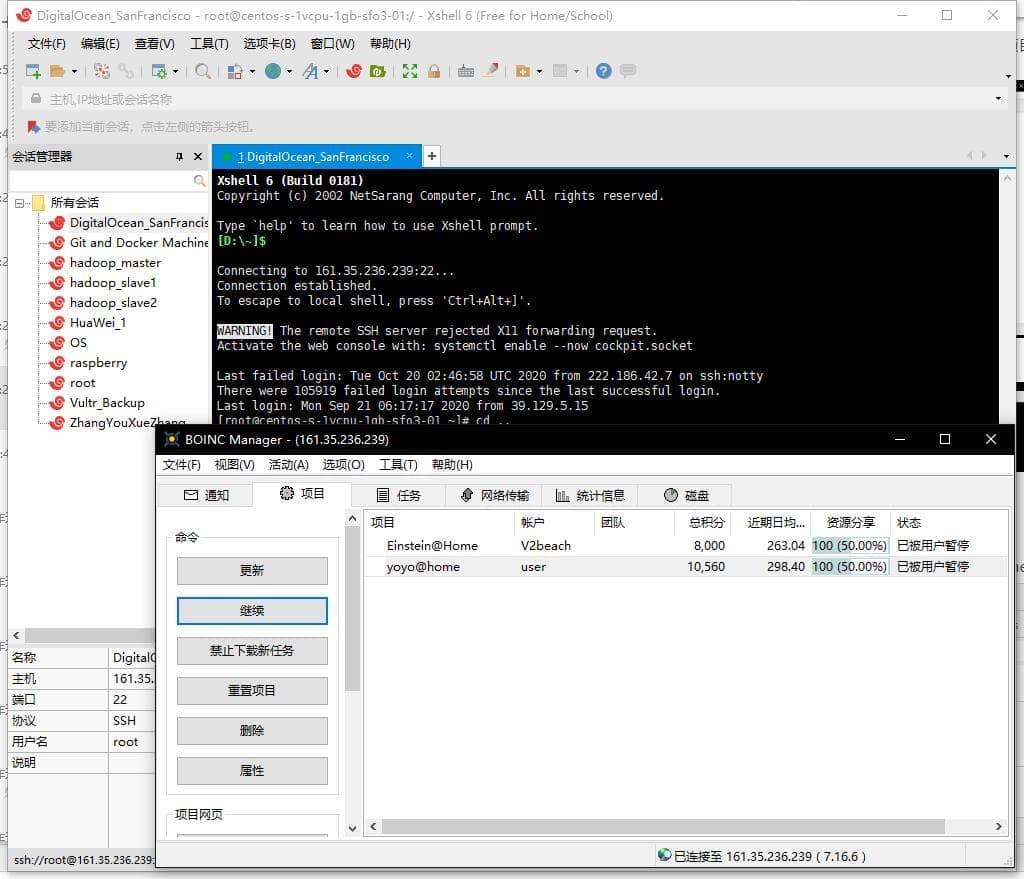Select the Einstein@Home project row

click(685, 545)
